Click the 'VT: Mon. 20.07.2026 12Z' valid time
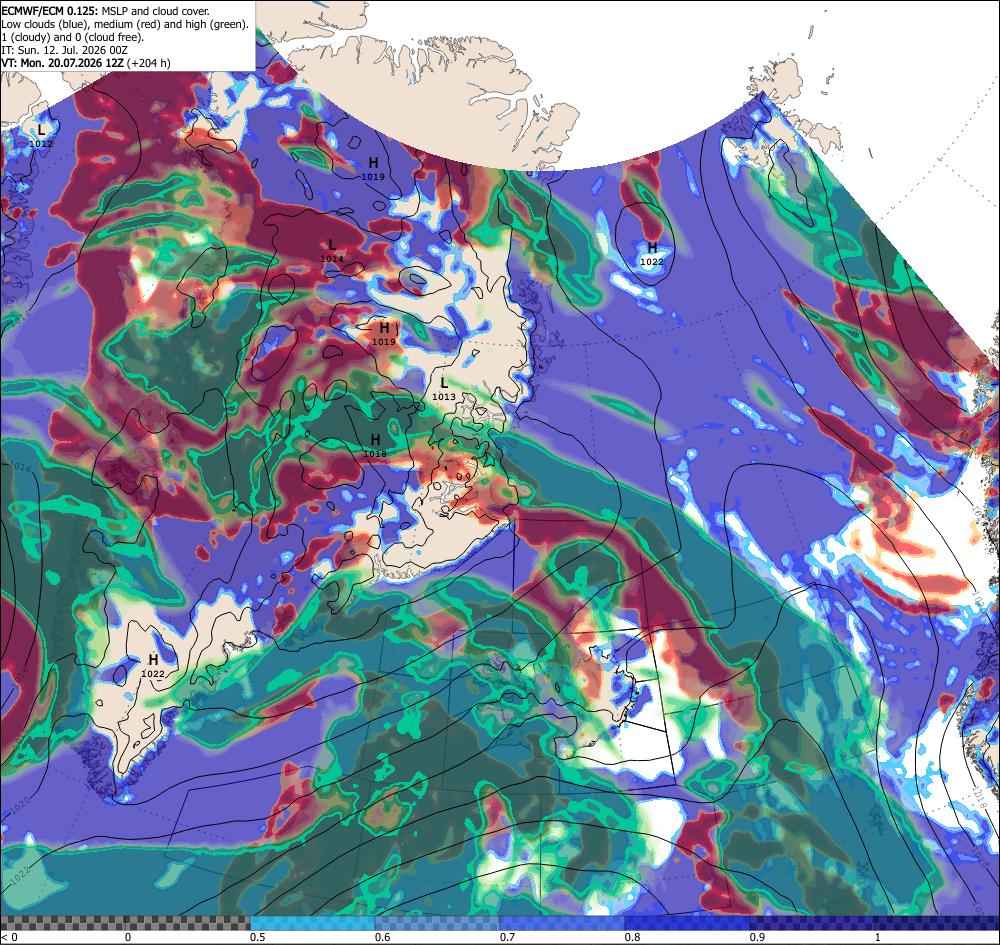Viewport: 1000px width, 945px height. point(62,62)
